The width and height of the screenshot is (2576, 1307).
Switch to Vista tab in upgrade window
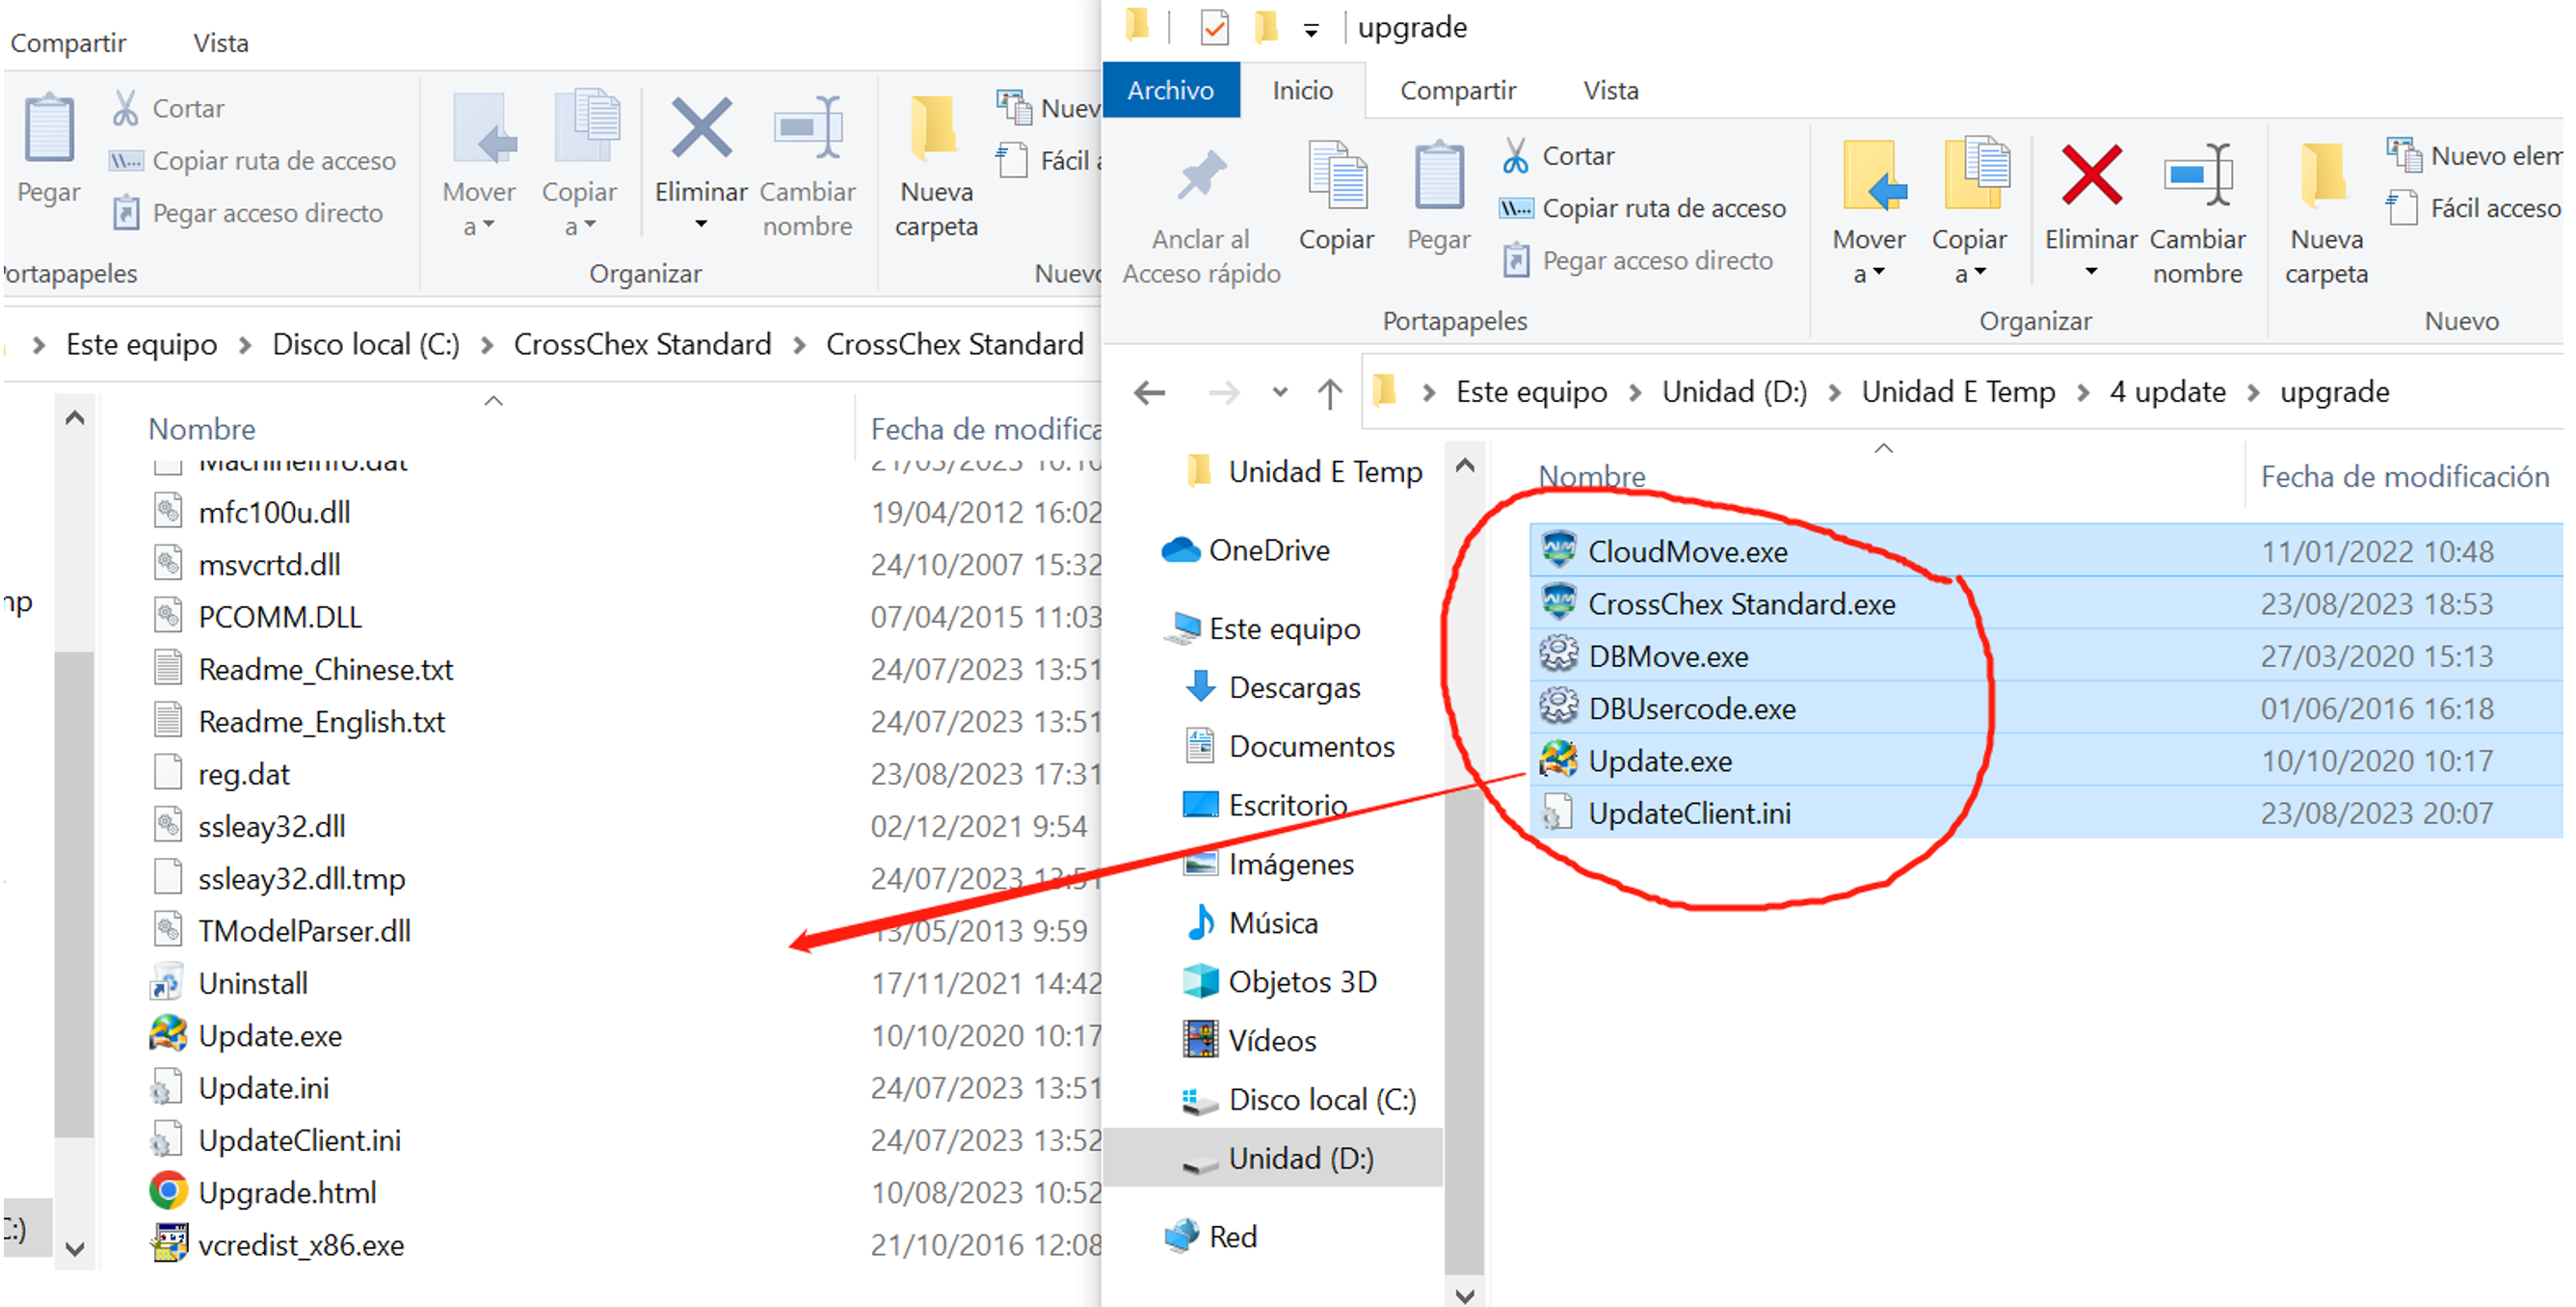pyautogui.click(x=1611, y=90)
